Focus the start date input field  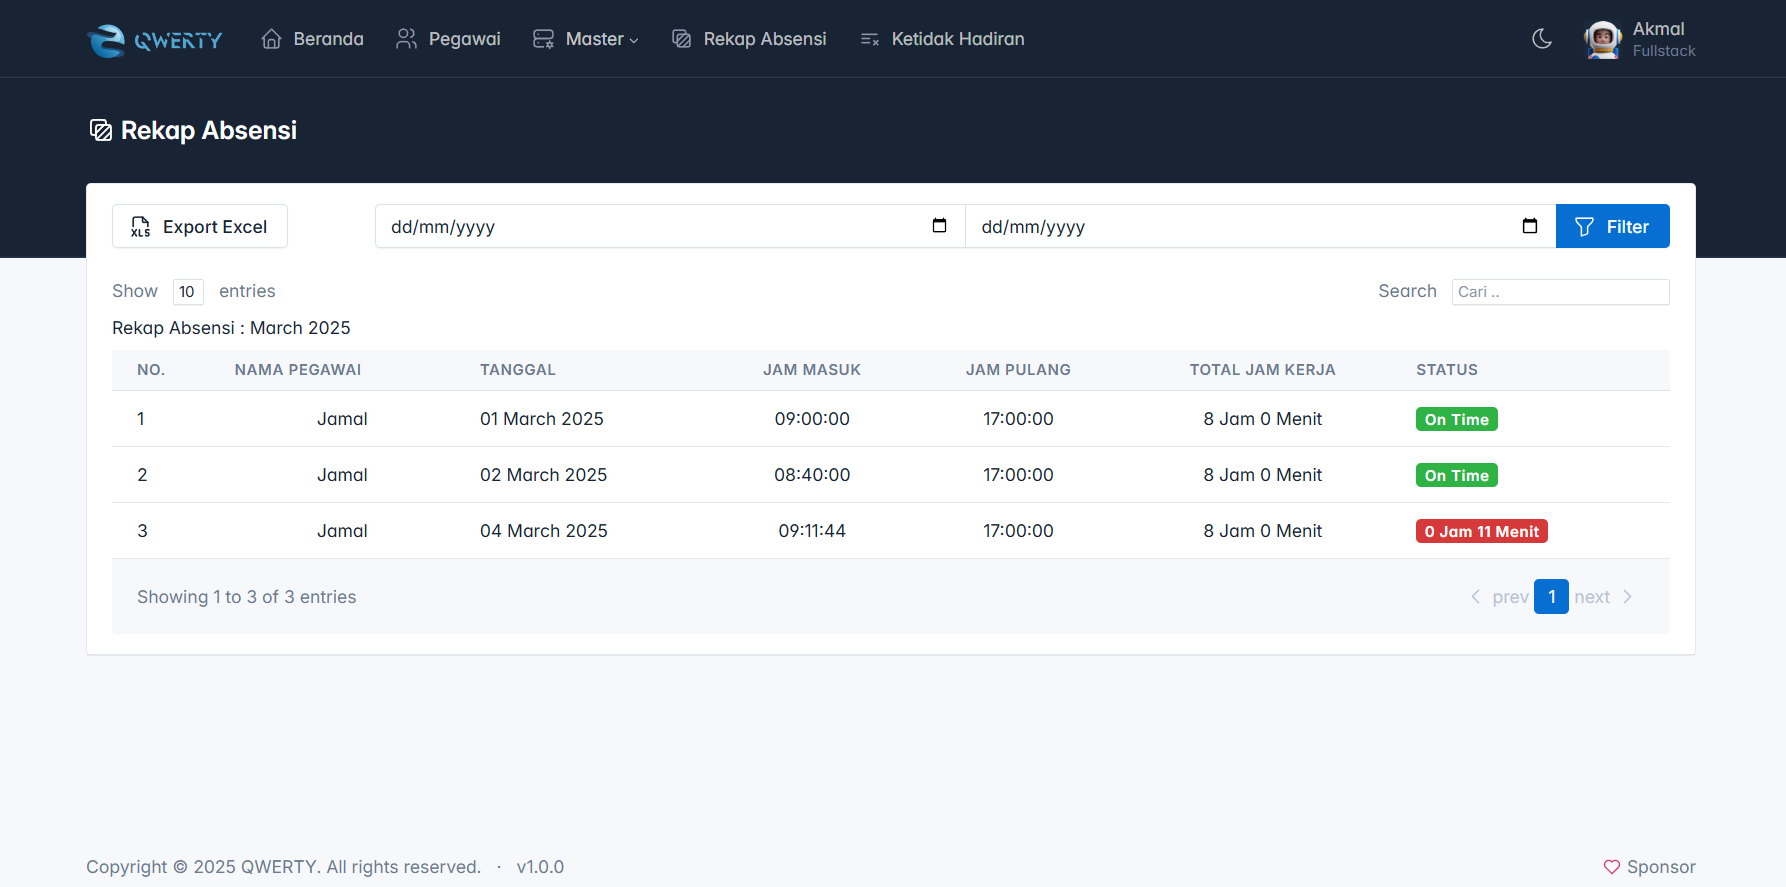(670, 226)
